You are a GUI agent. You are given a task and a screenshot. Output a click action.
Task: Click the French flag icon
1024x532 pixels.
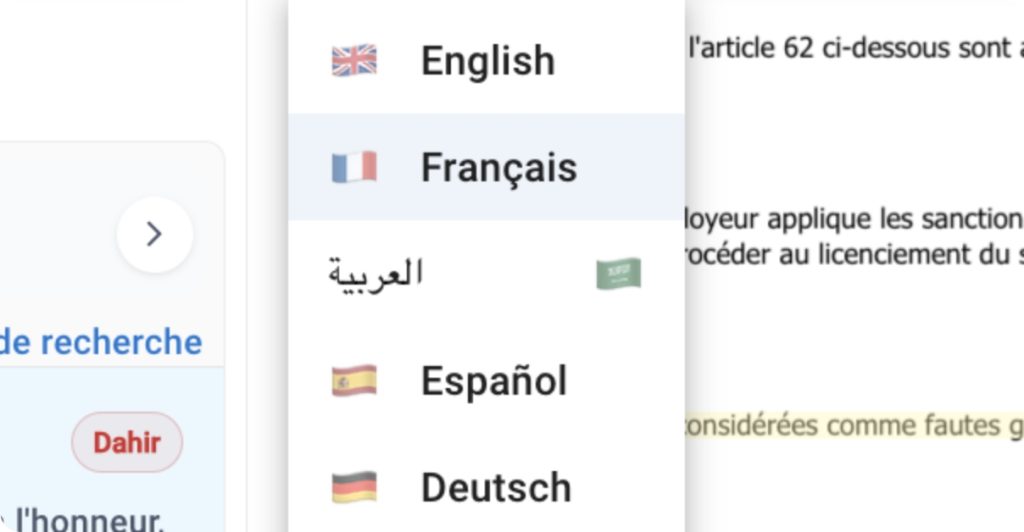(x=354, y=167)
